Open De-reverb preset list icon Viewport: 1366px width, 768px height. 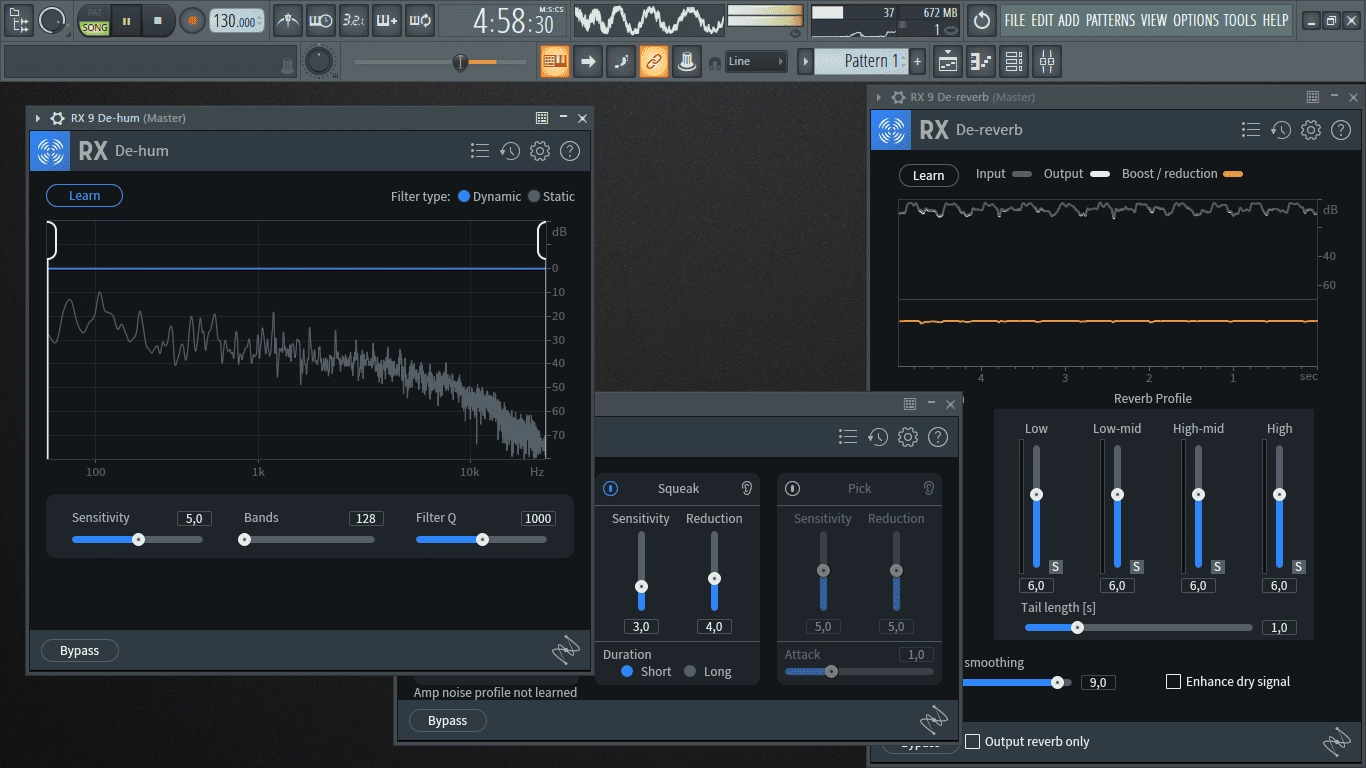click(1251, 130)
